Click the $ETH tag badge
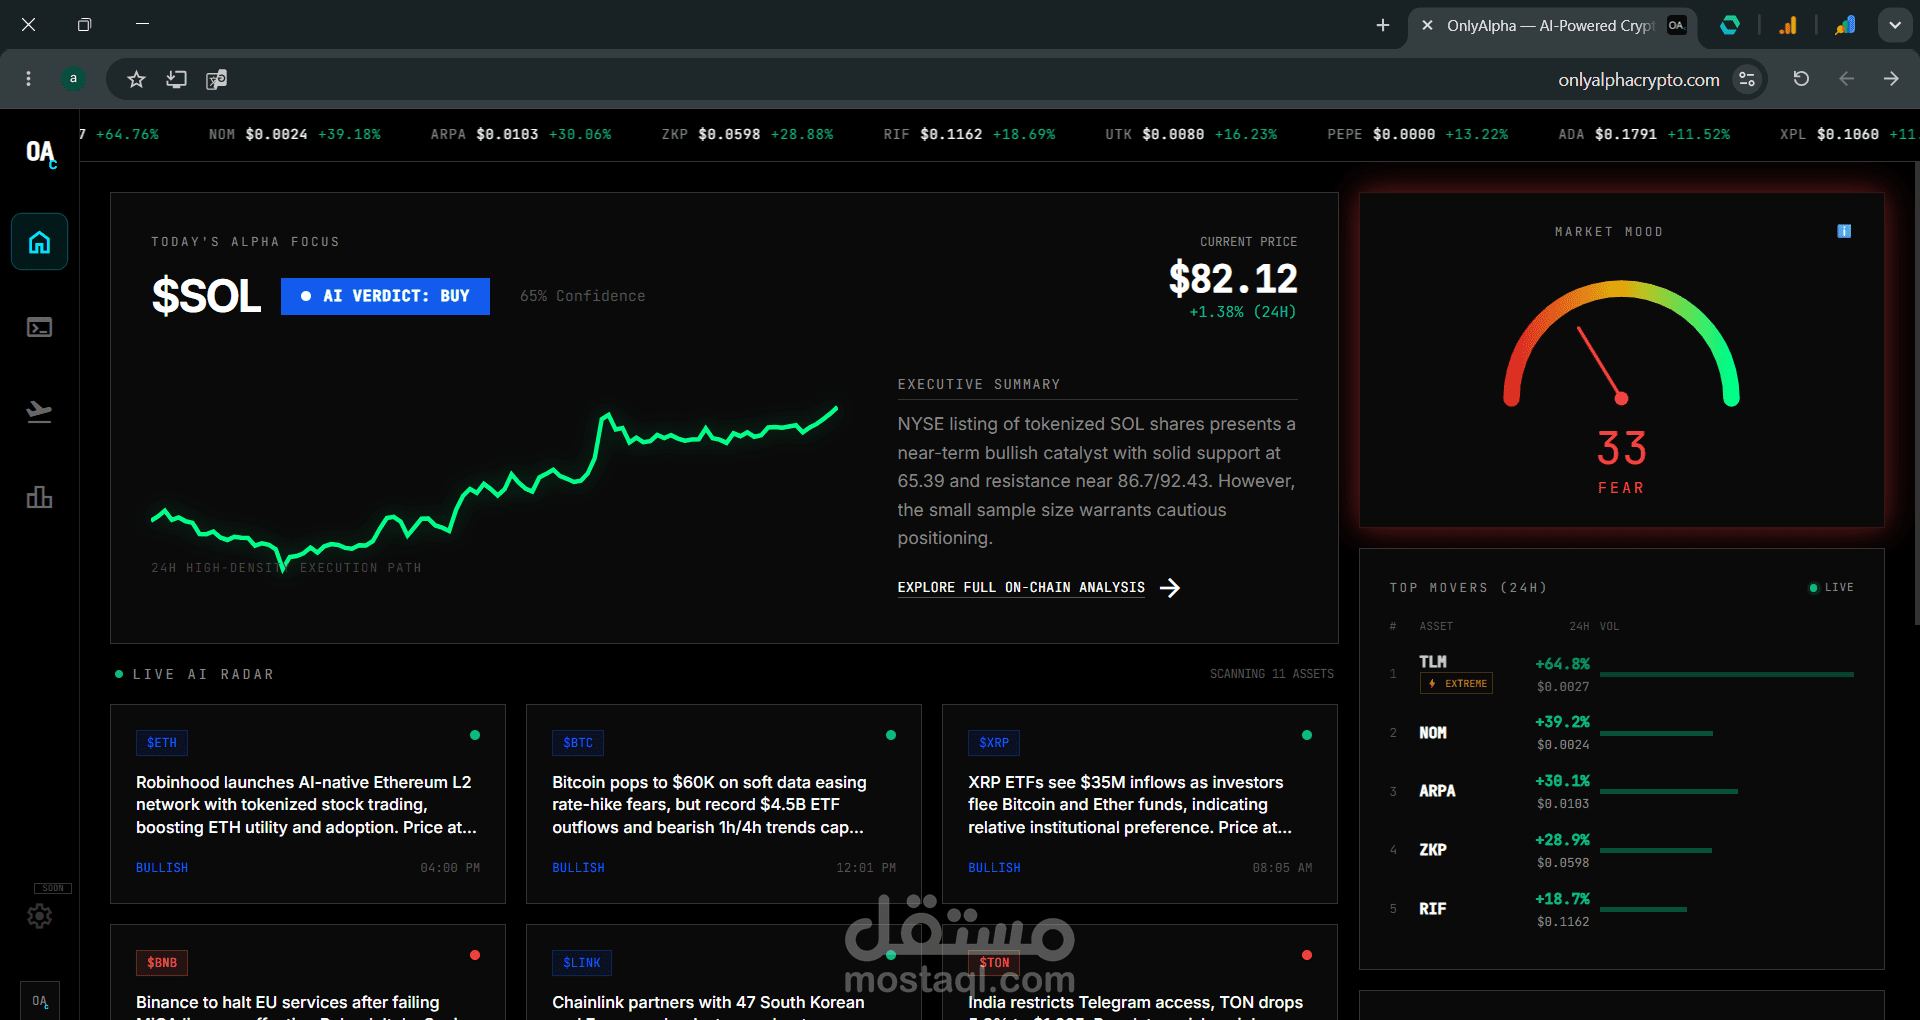 (x=162, y=743)
